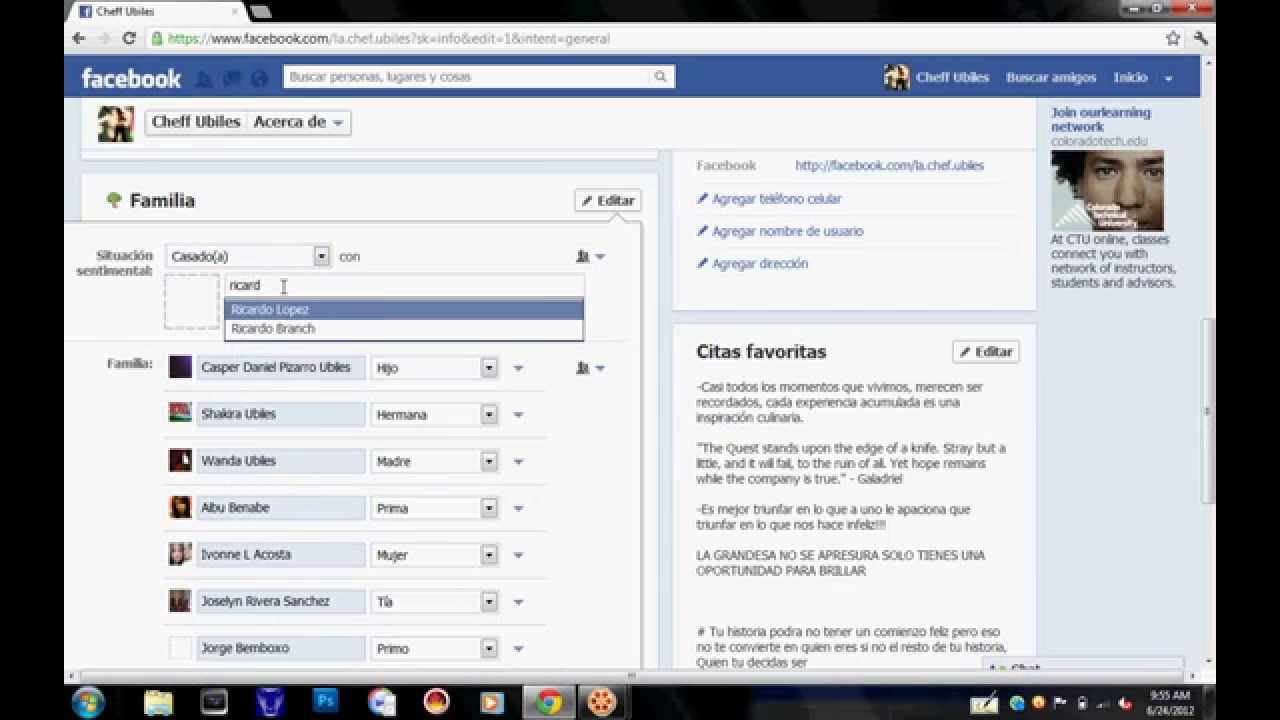Click Cheff Ubiles name button below header
The height and width of the screenshot is (720, 1280).
tap(196, 122)
